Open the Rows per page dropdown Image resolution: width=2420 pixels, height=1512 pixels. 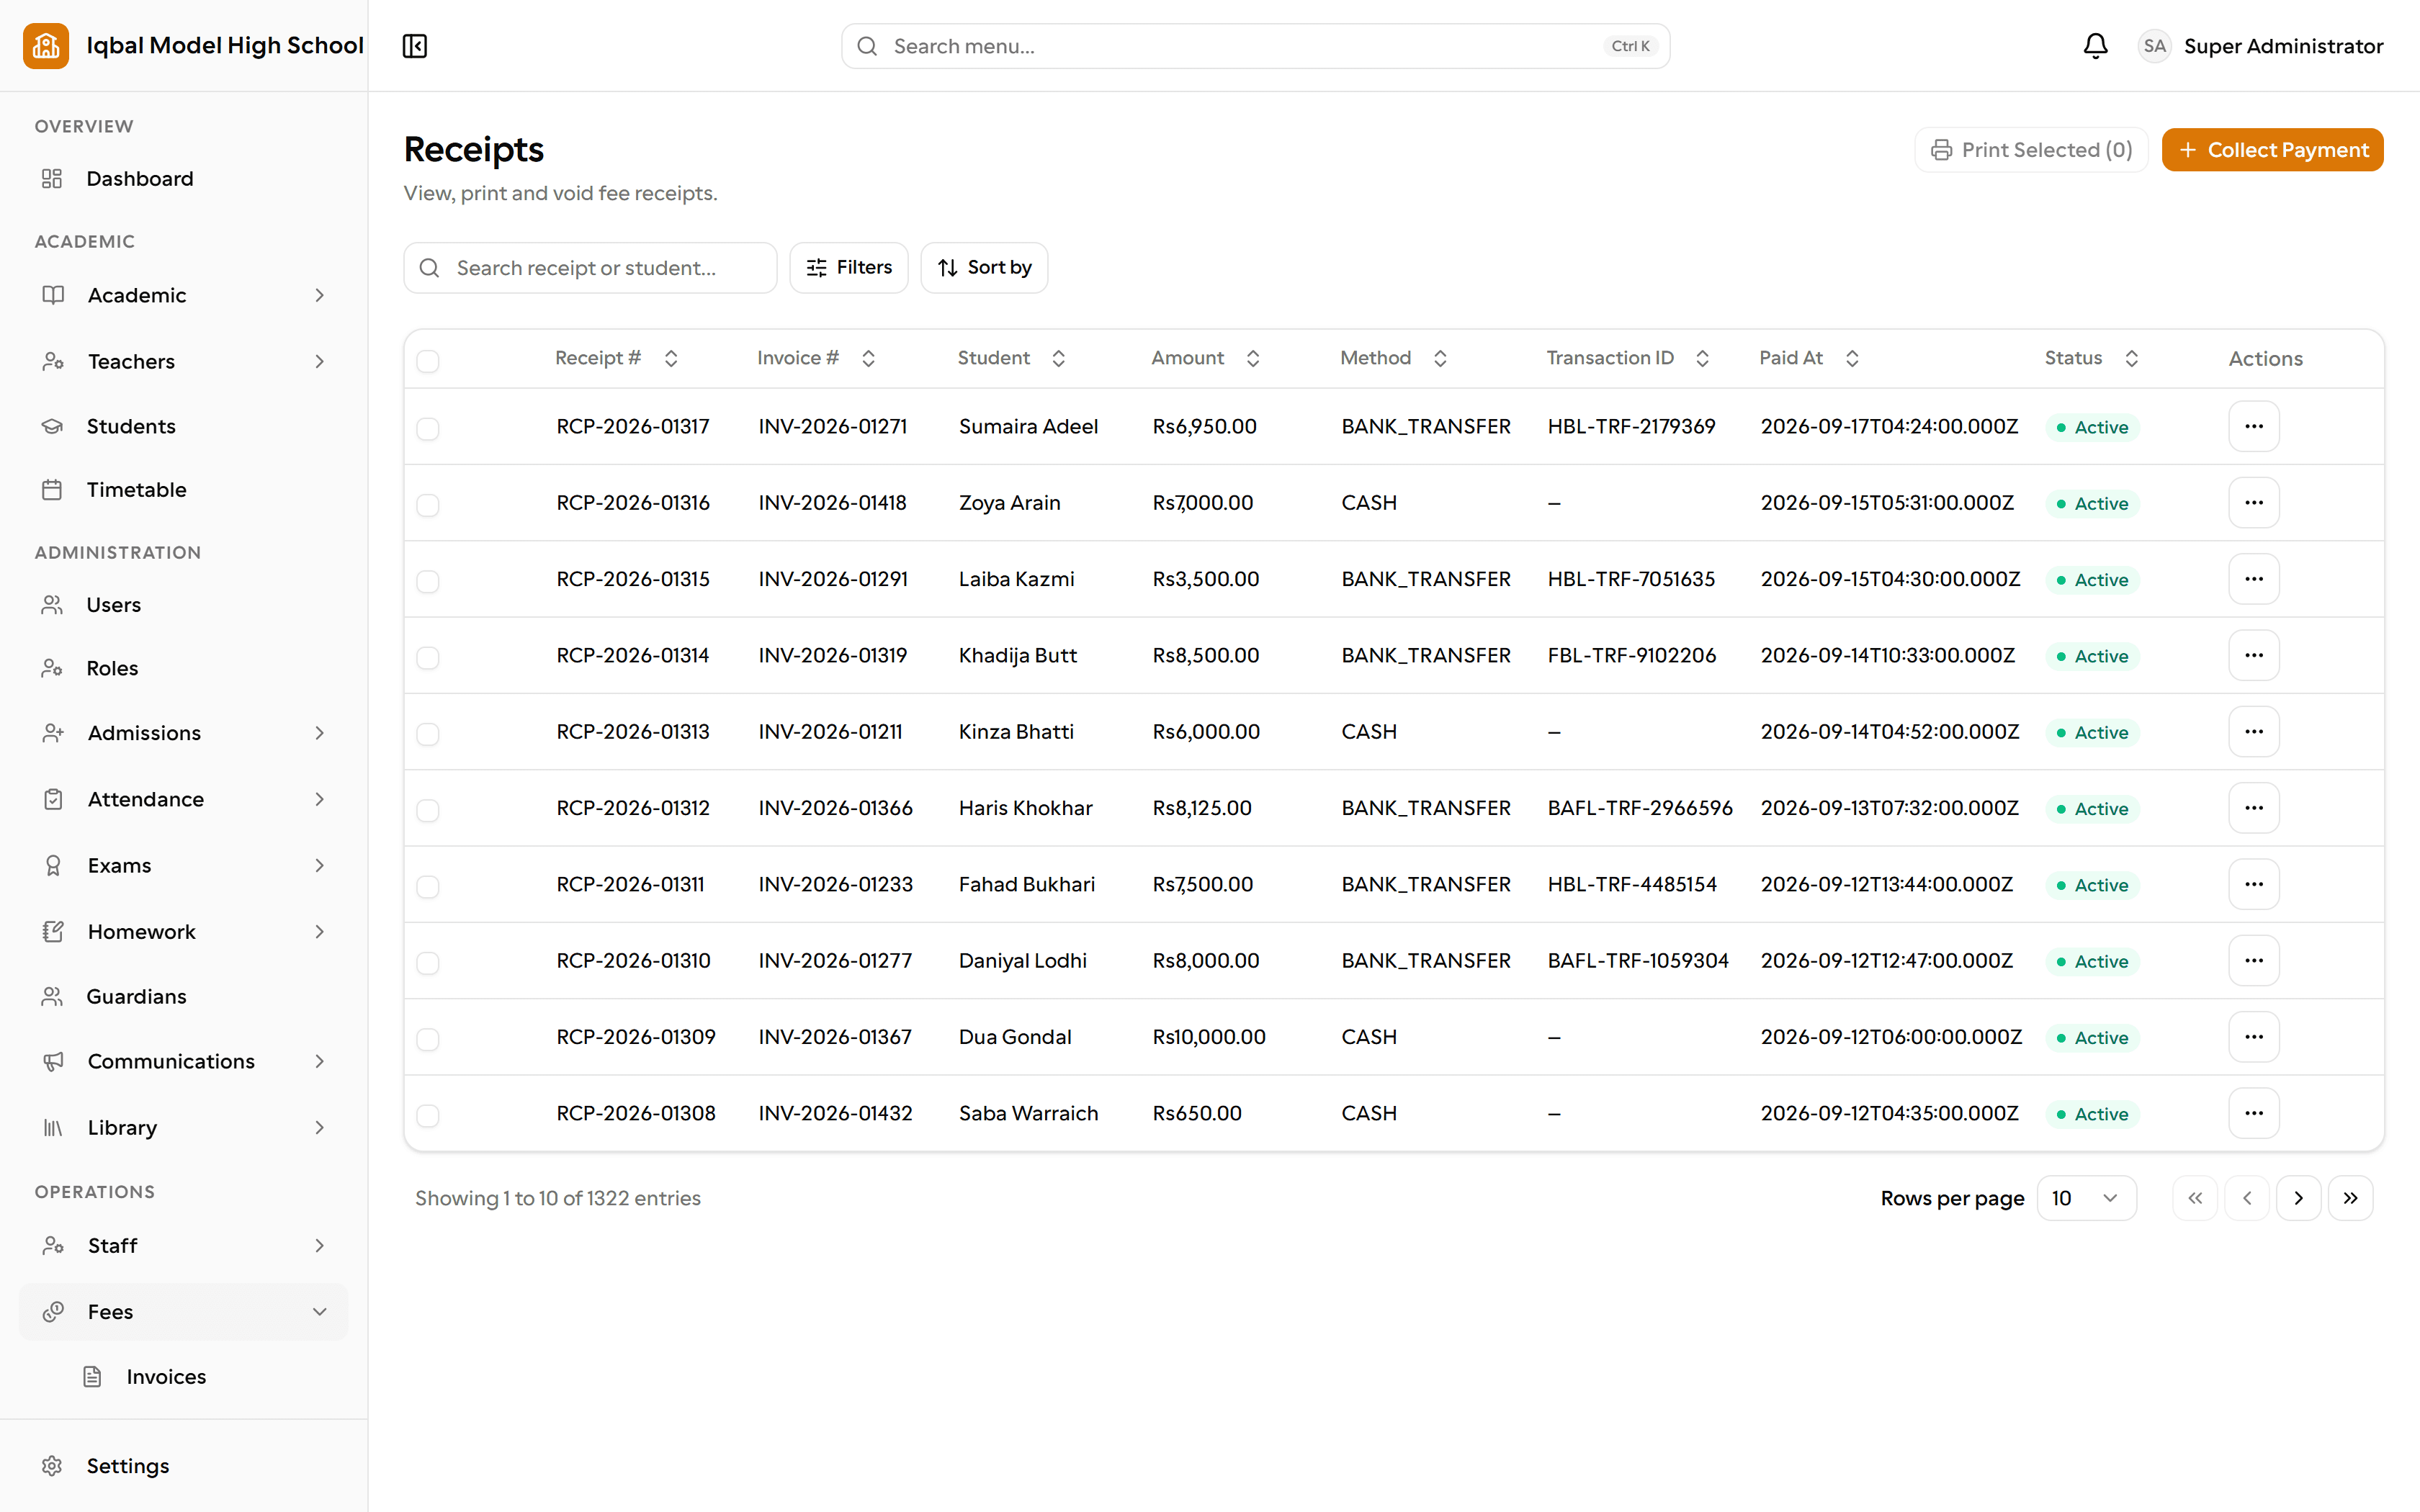click(x=2086, y=1198)
